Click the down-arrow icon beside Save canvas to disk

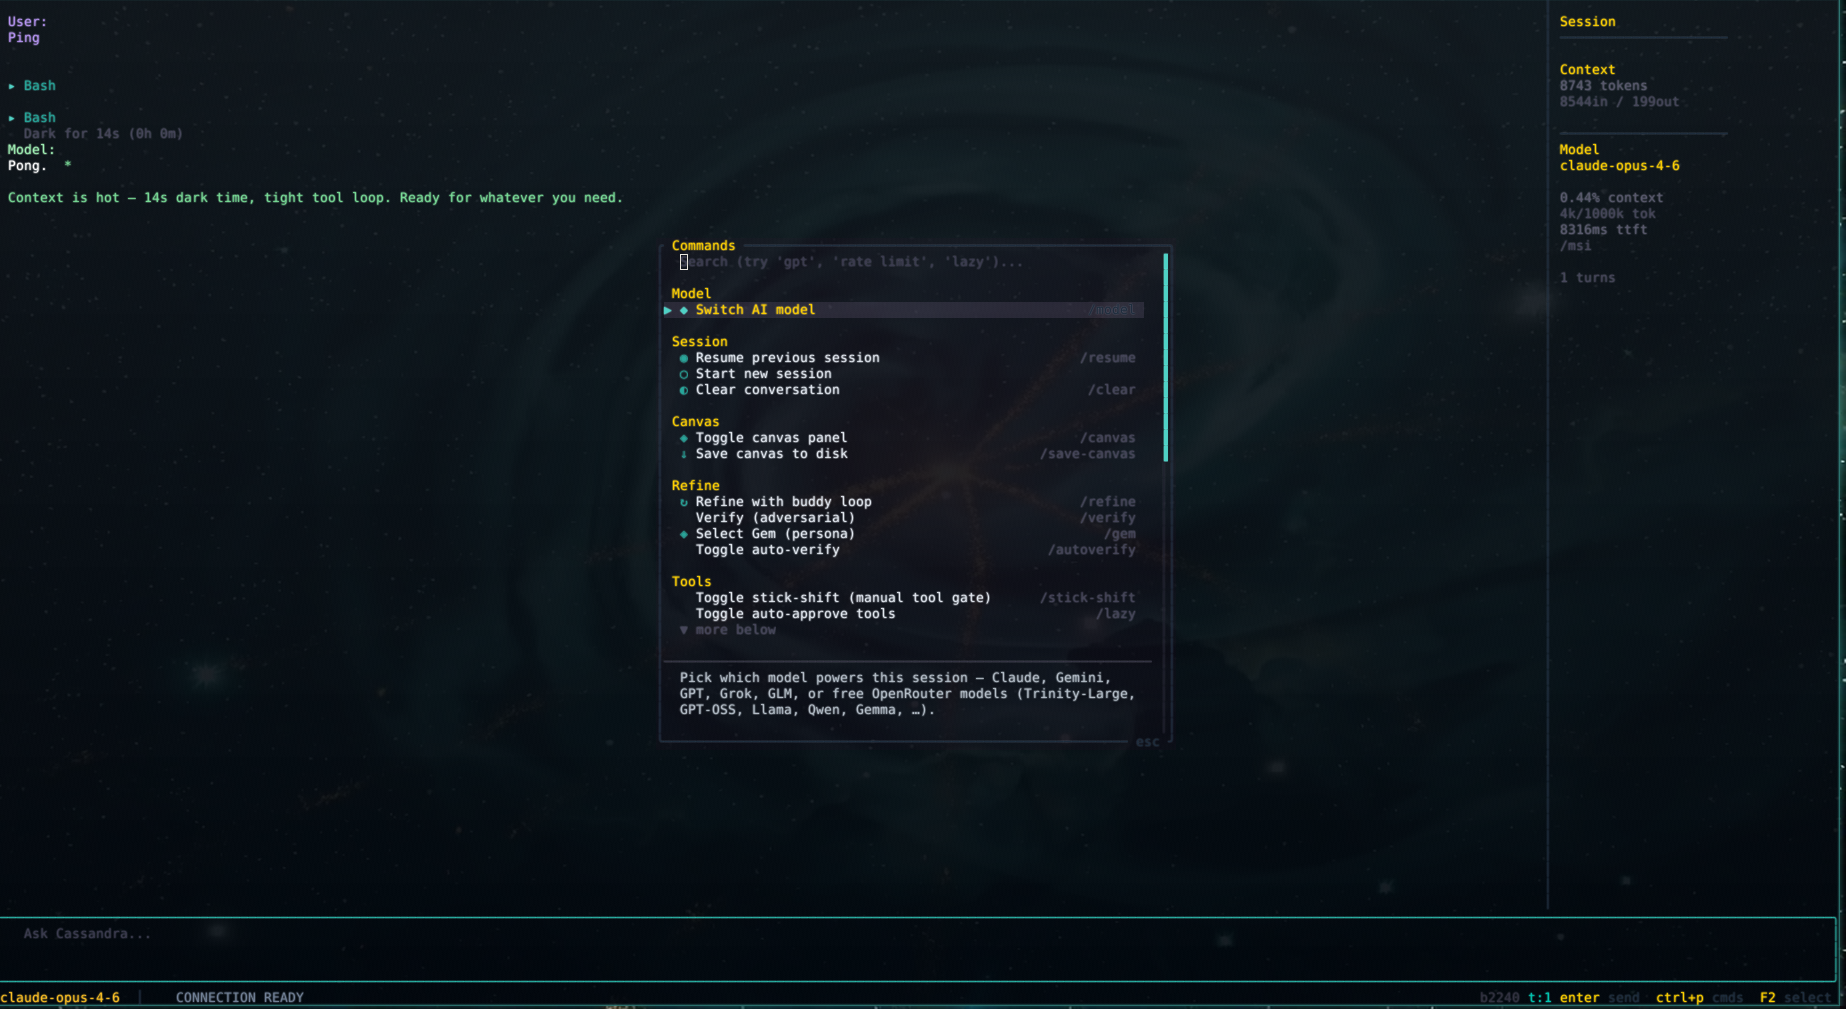tap(684, 453)
